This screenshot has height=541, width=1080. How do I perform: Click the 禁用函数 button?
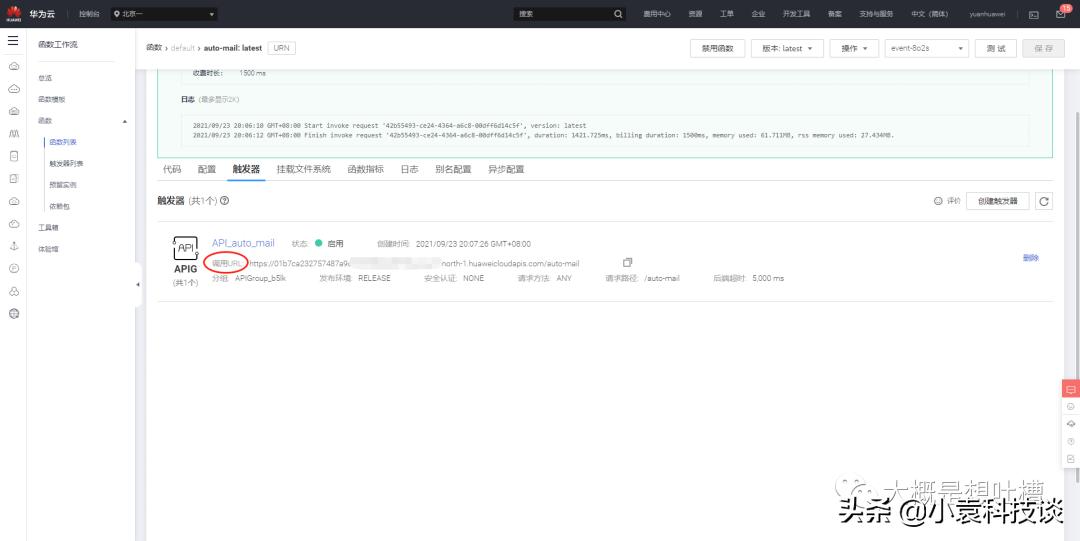tap(717, 48)
